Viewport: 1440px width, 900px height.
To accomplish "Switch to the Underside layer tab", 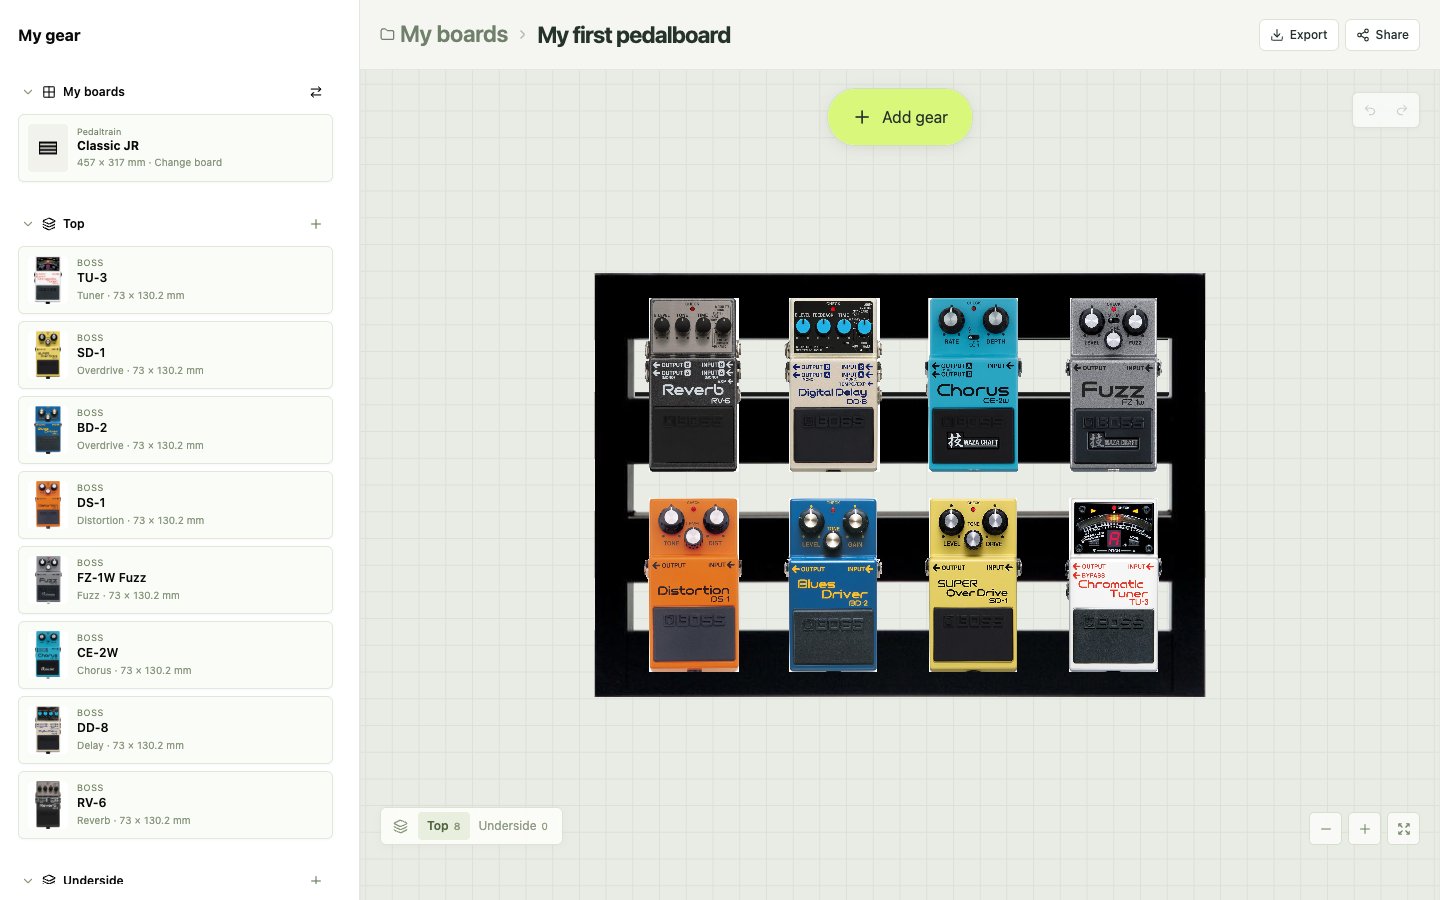I will (513, 826).
